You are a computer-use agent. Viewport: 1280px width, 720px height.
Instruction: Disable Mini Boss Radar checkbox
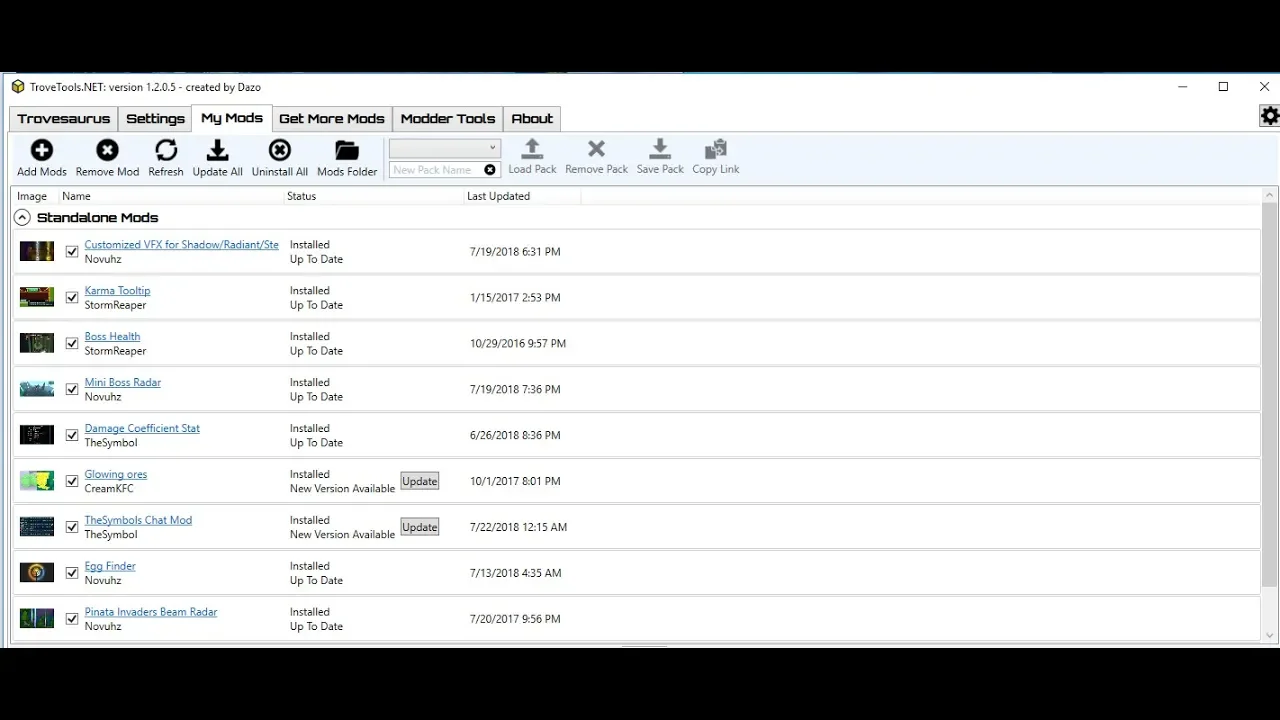[x=72, y=390]
